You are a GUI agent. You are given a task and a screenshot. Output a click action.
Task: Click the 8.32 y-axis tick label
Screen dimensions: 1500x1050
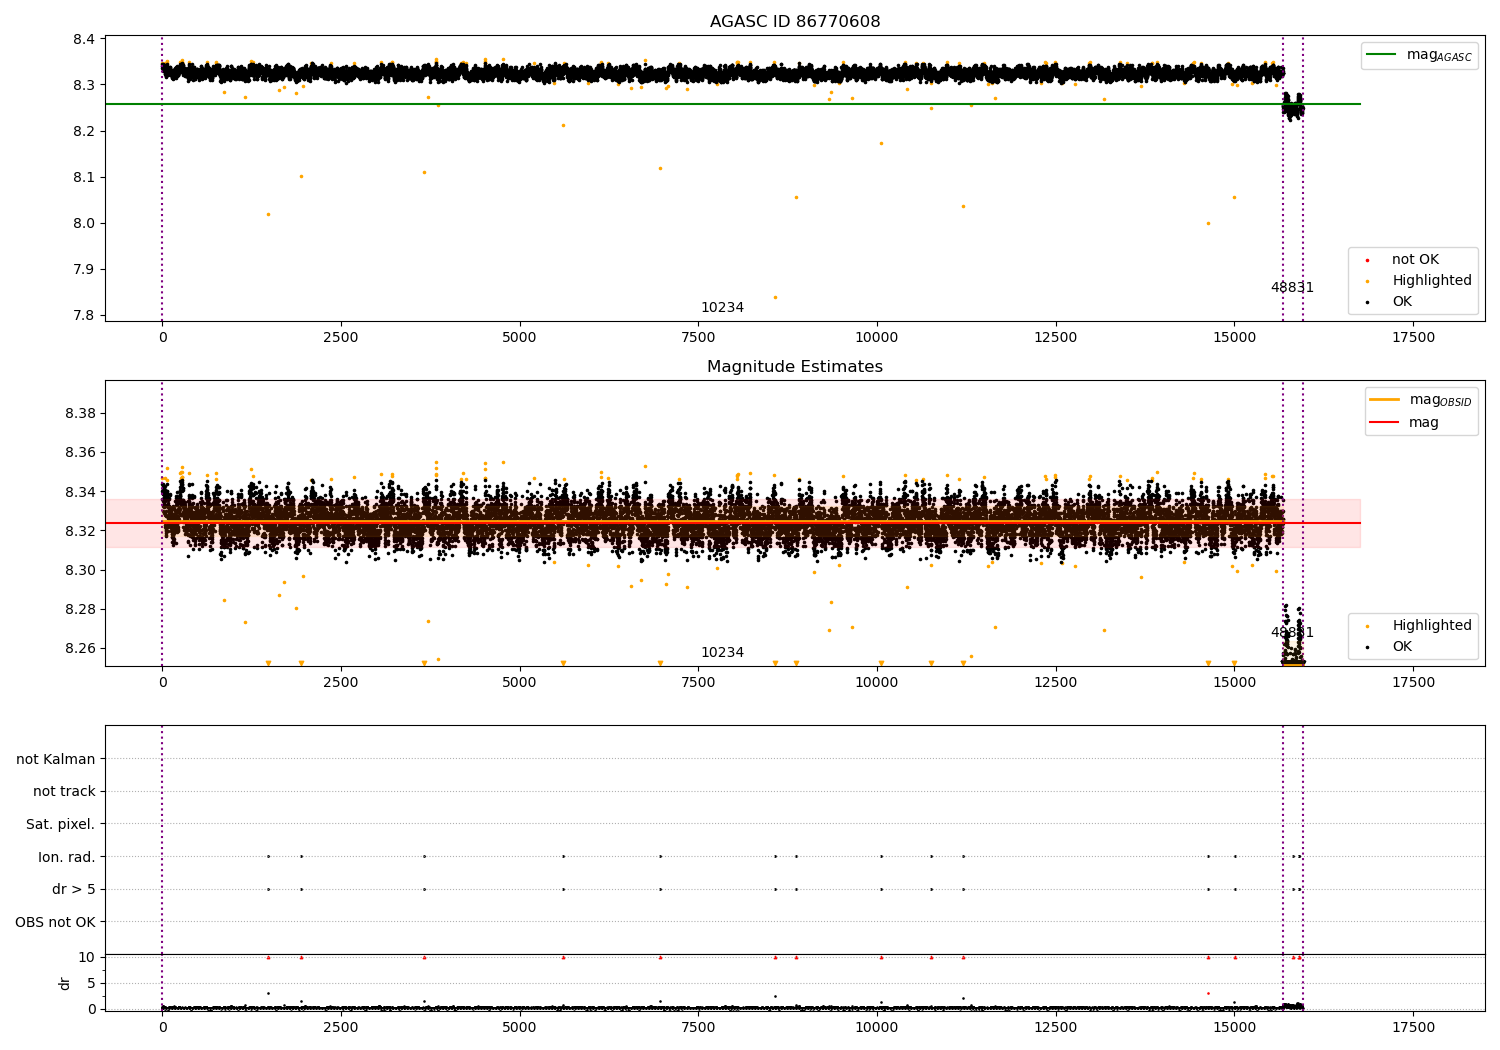[81, 531]
